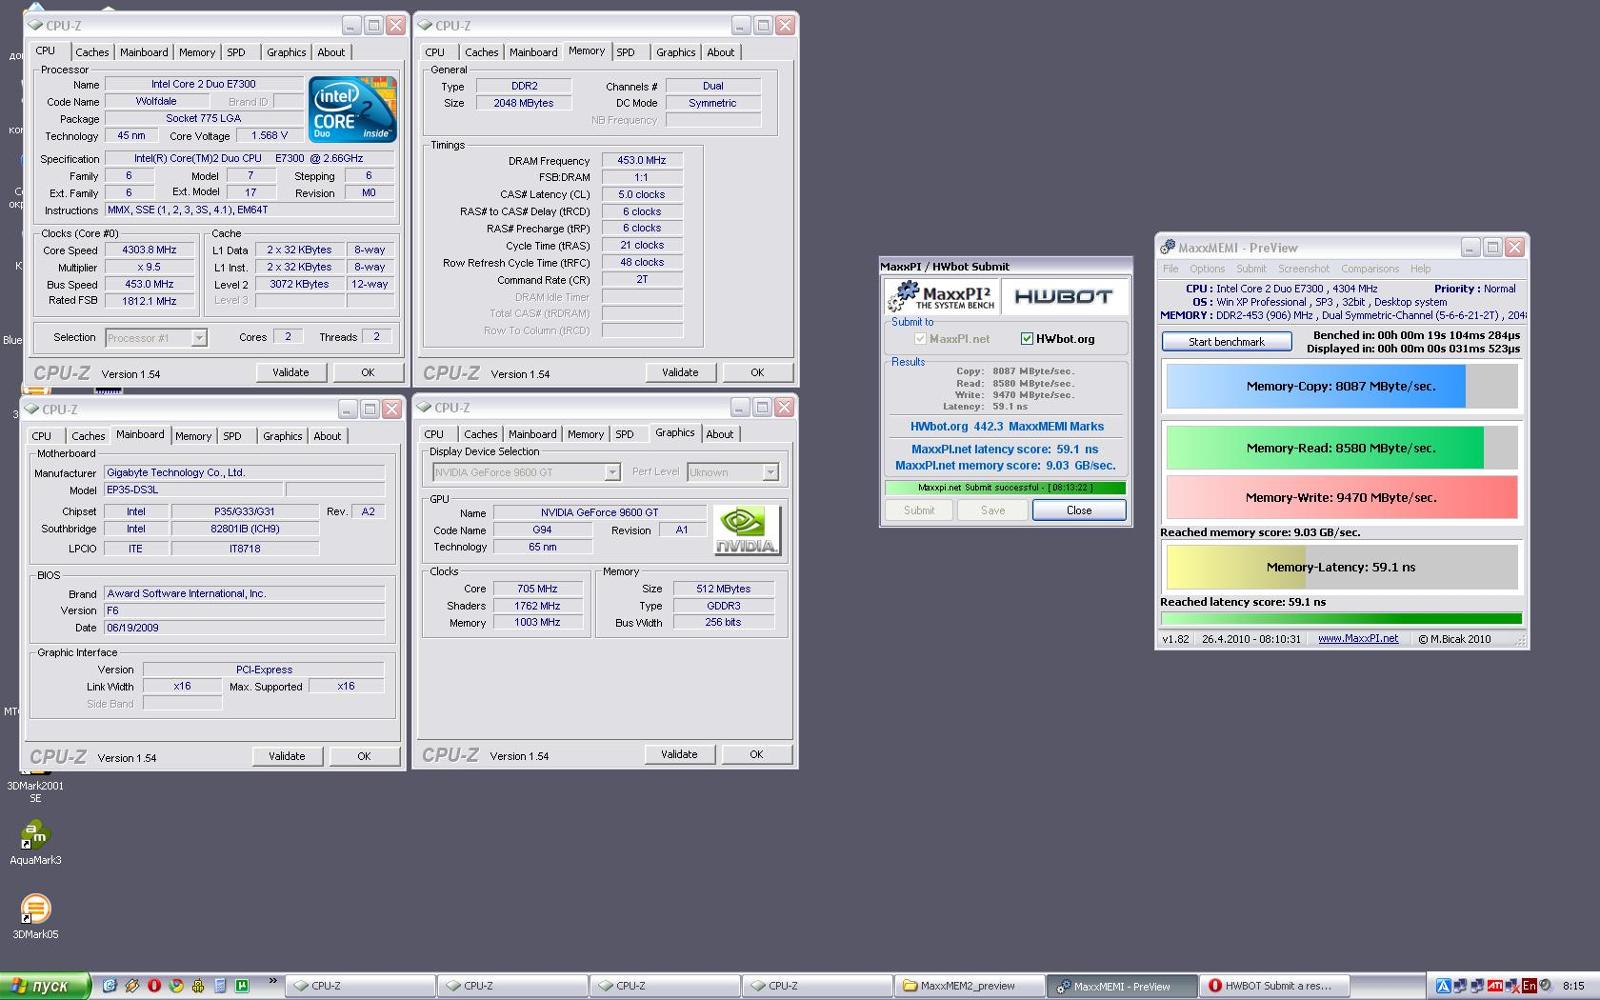
Task: Click the first quick launch icon after Start
Action: tap(110, 985)
